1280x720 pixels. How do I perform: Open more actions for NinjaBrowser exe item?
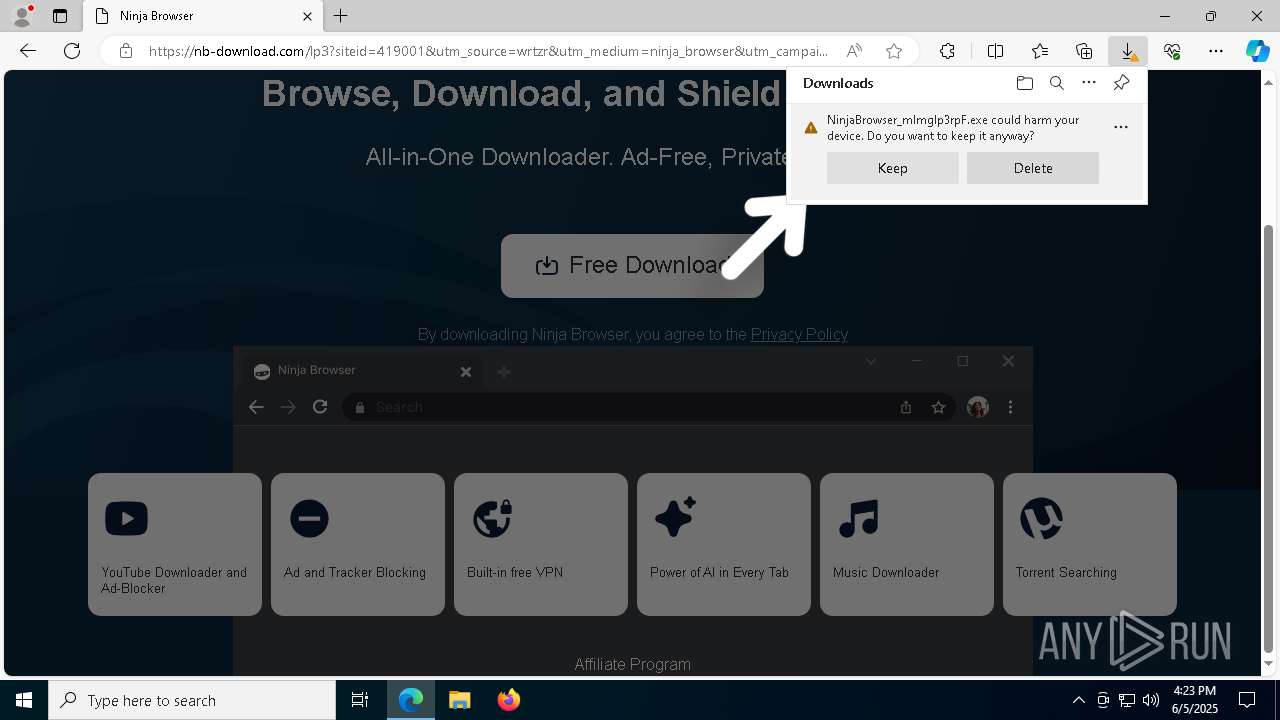(1120, 127)
